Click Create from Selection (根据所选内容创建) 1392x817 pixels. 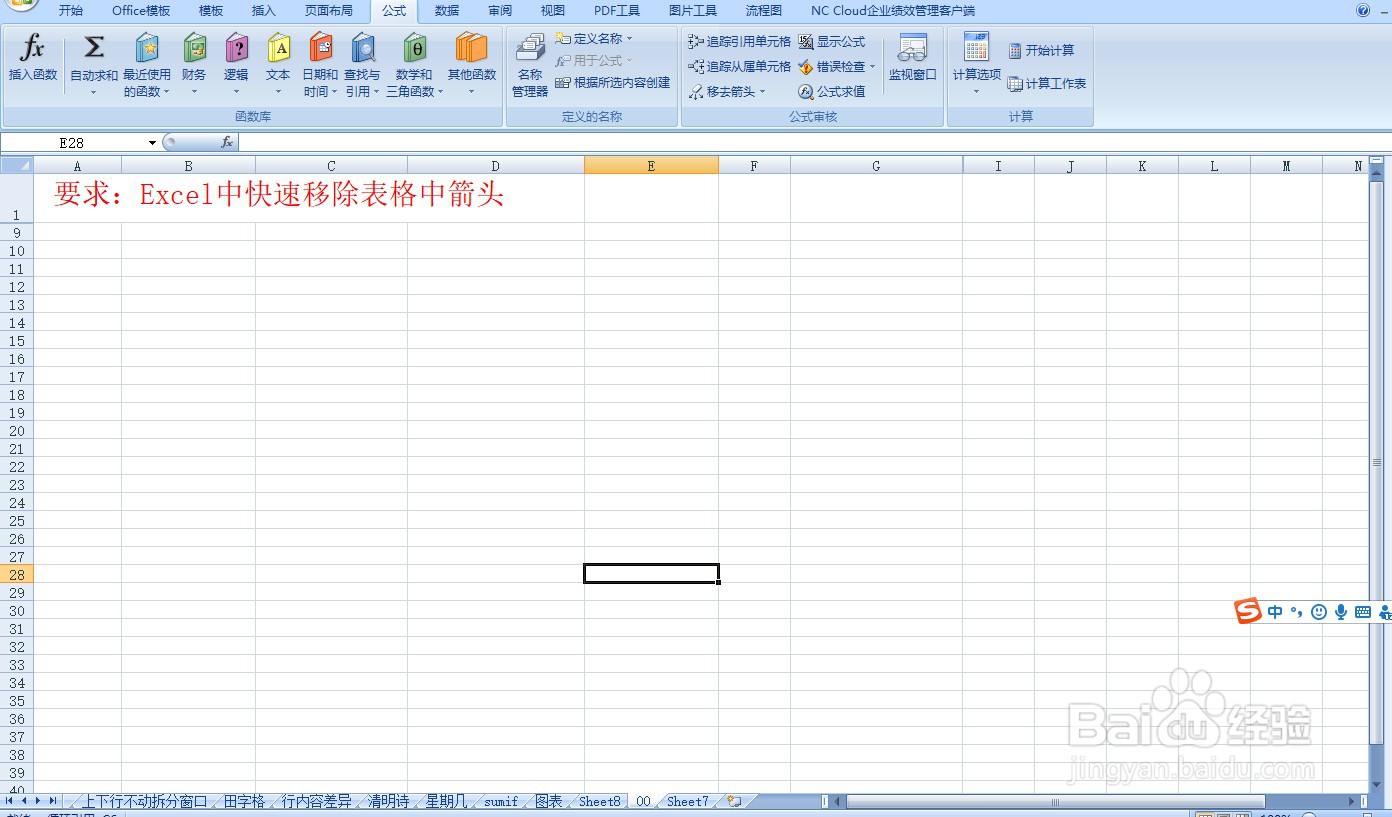point(613,83)
